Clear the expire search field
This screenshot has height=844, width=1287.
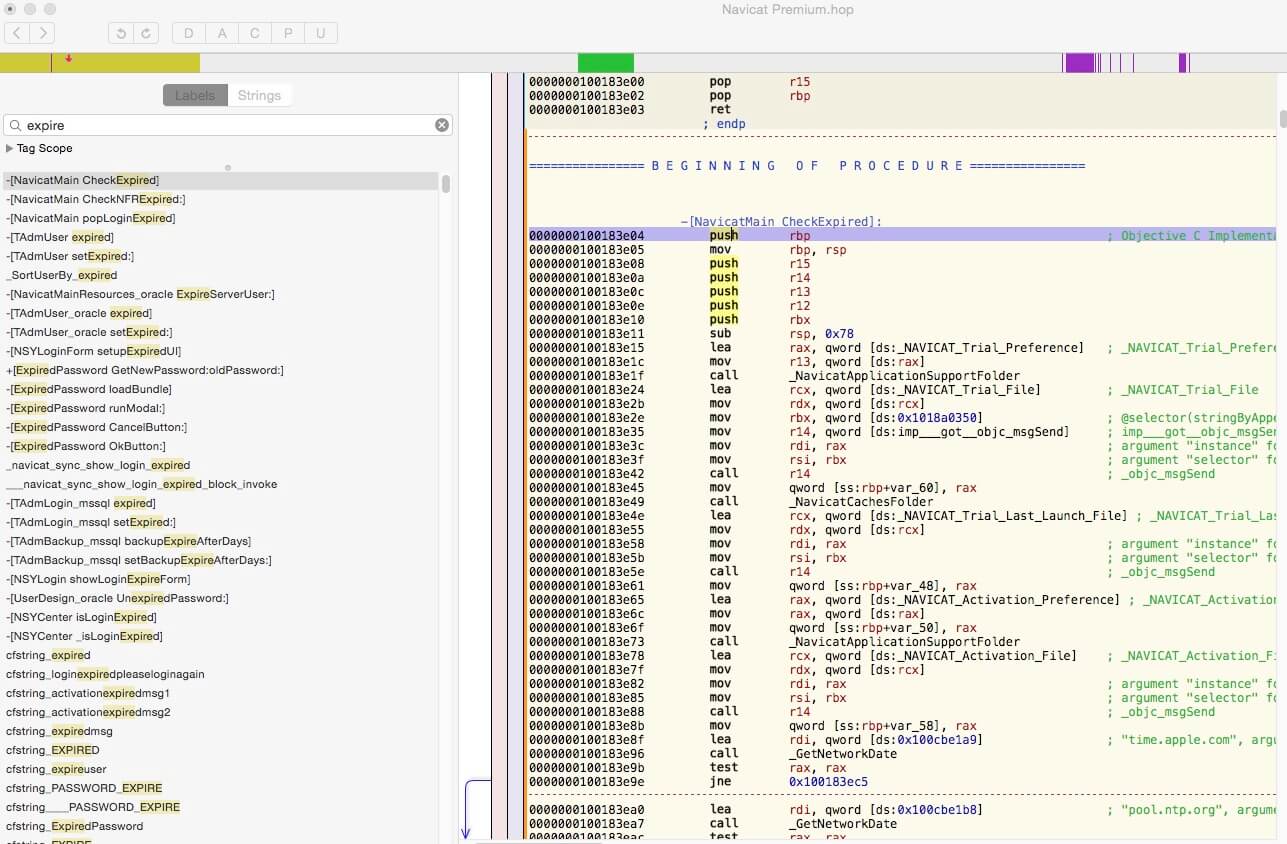click(442, 125)
